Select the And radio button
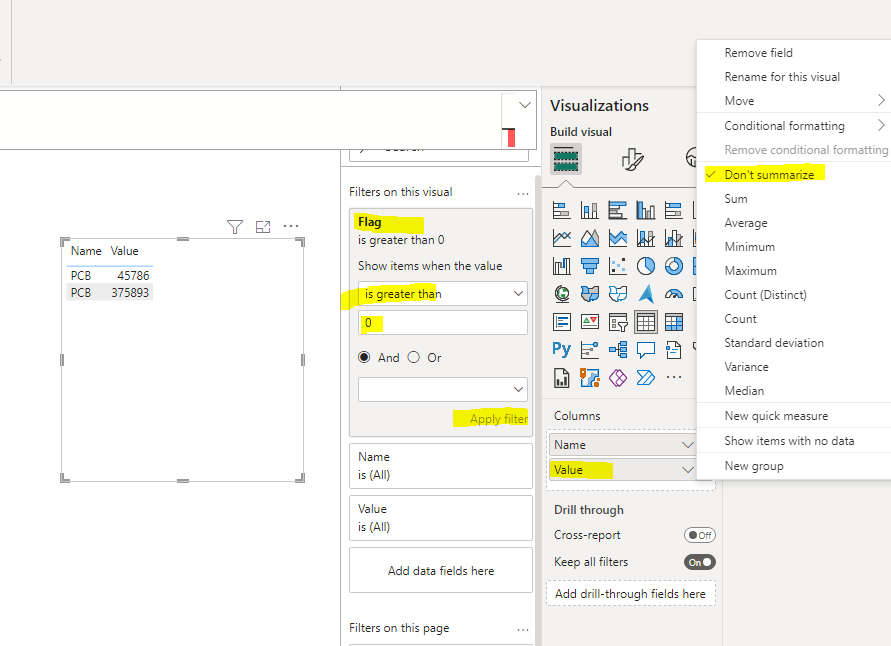Image resolution: width=891 pixels, height=646 pixels. pos(364,357)
